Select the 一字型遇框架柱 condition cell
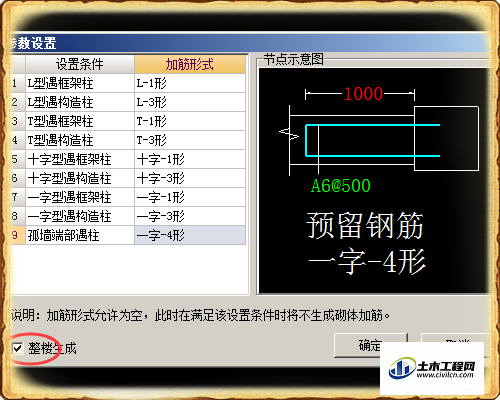 (80, 197)
